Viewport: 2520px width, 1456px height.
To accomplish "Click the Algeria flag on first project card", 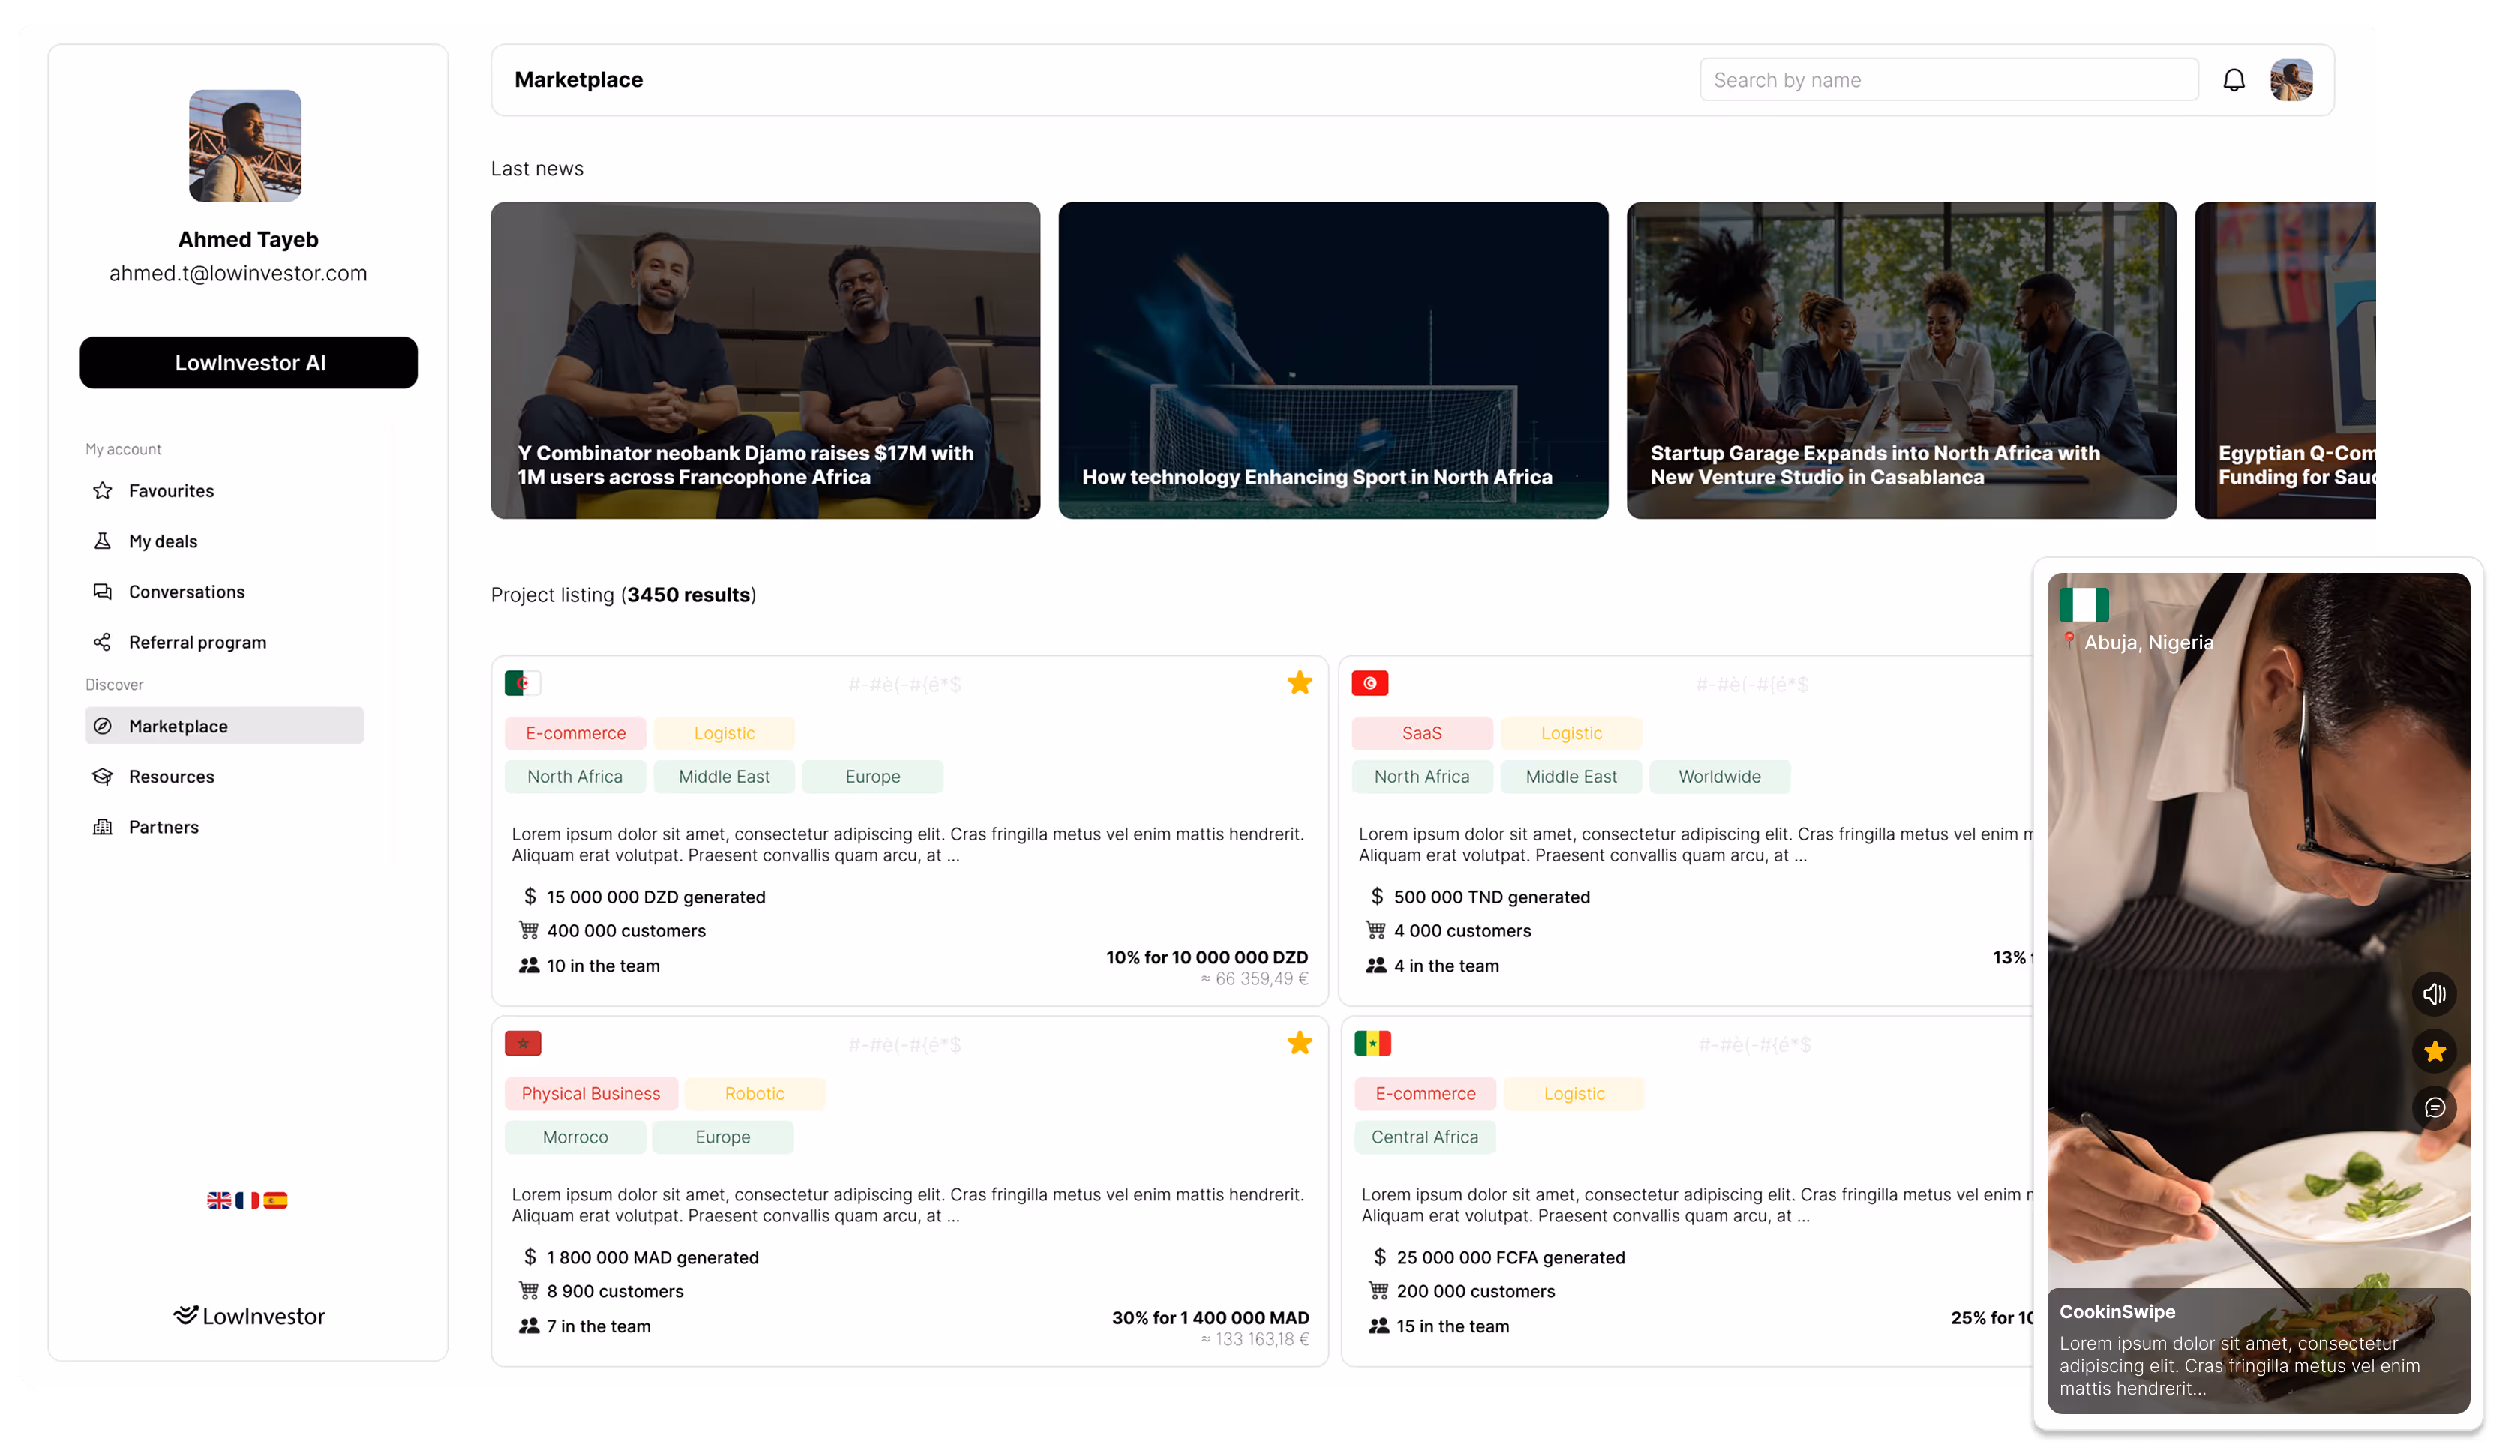I will point(522,684).
